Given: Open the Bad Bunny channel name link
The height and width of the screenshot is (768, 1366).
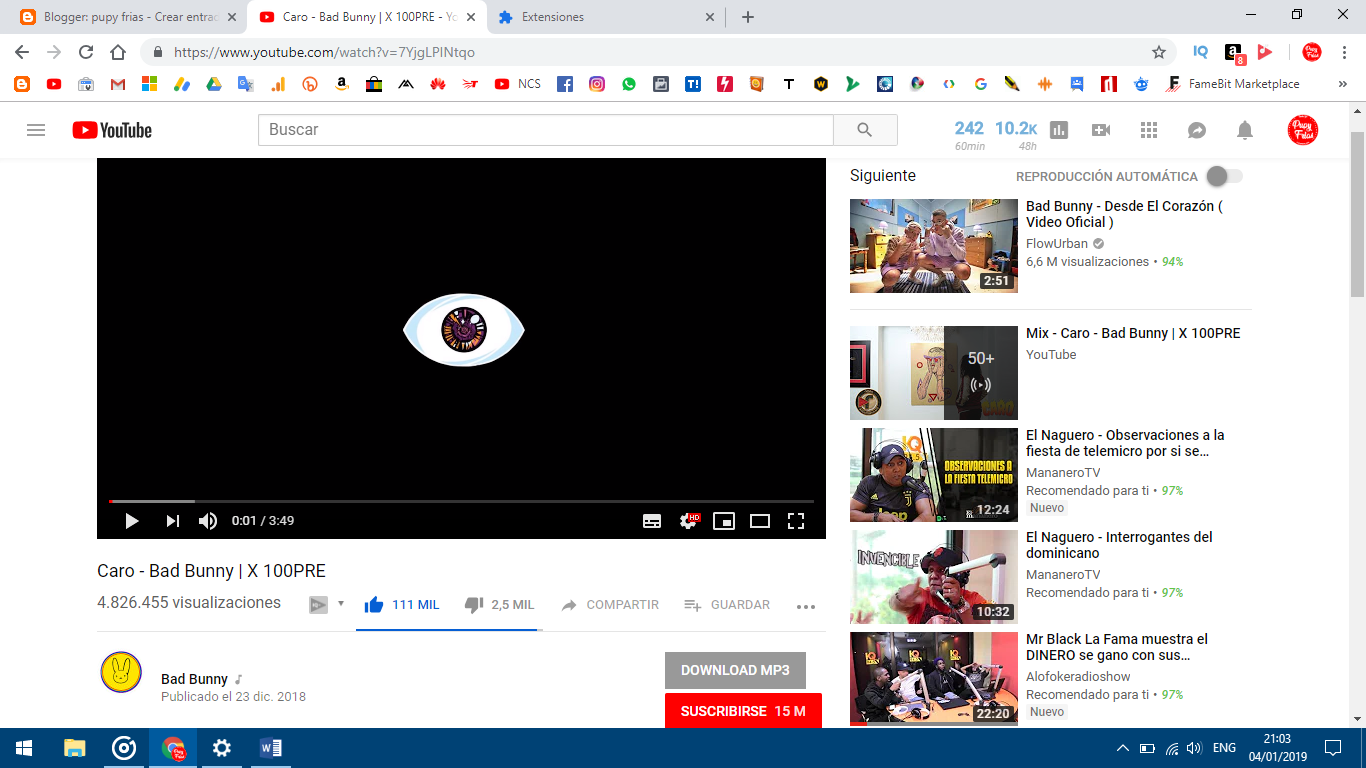Looking at the screenshot, I should [x=194, y=679].
